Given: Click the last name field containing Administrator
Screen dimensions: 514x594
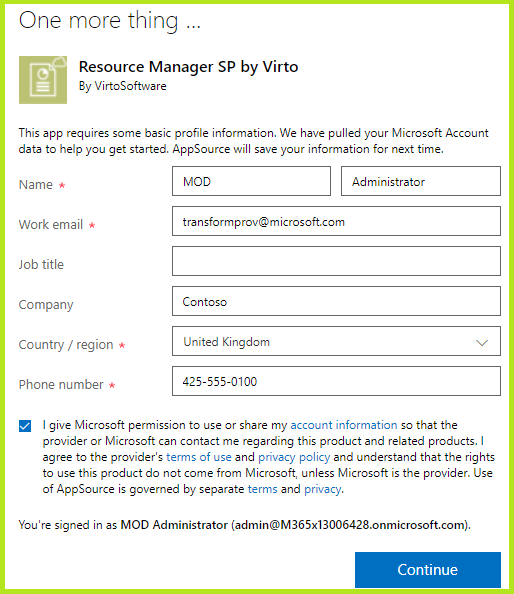Looking at the screenshot, I should (x=420, y=181).
